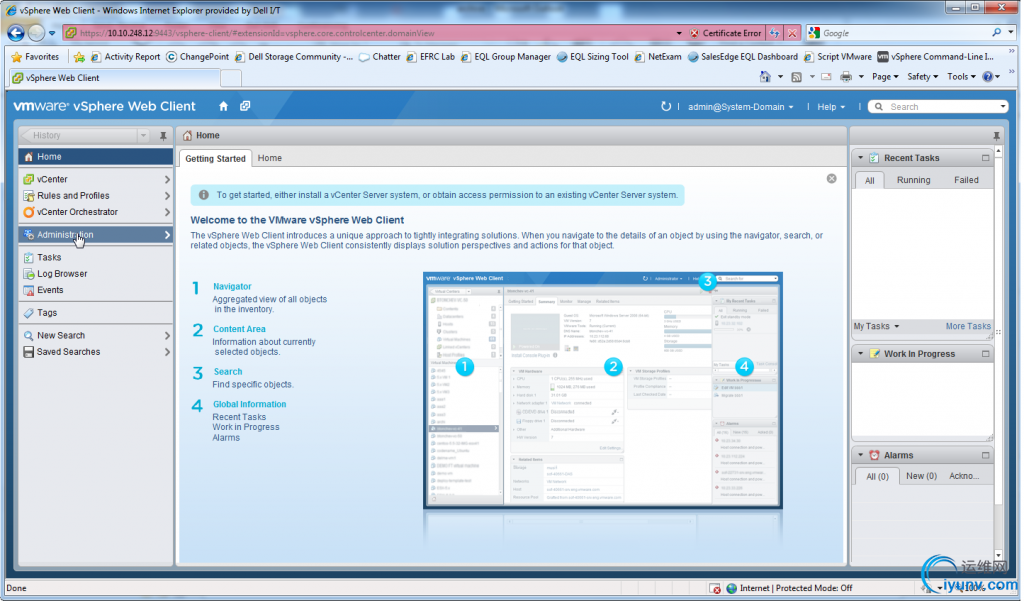This screenshot has width=1024, height=601.
Task: Maximize the Recent Tasks panel
Action: 985,158
